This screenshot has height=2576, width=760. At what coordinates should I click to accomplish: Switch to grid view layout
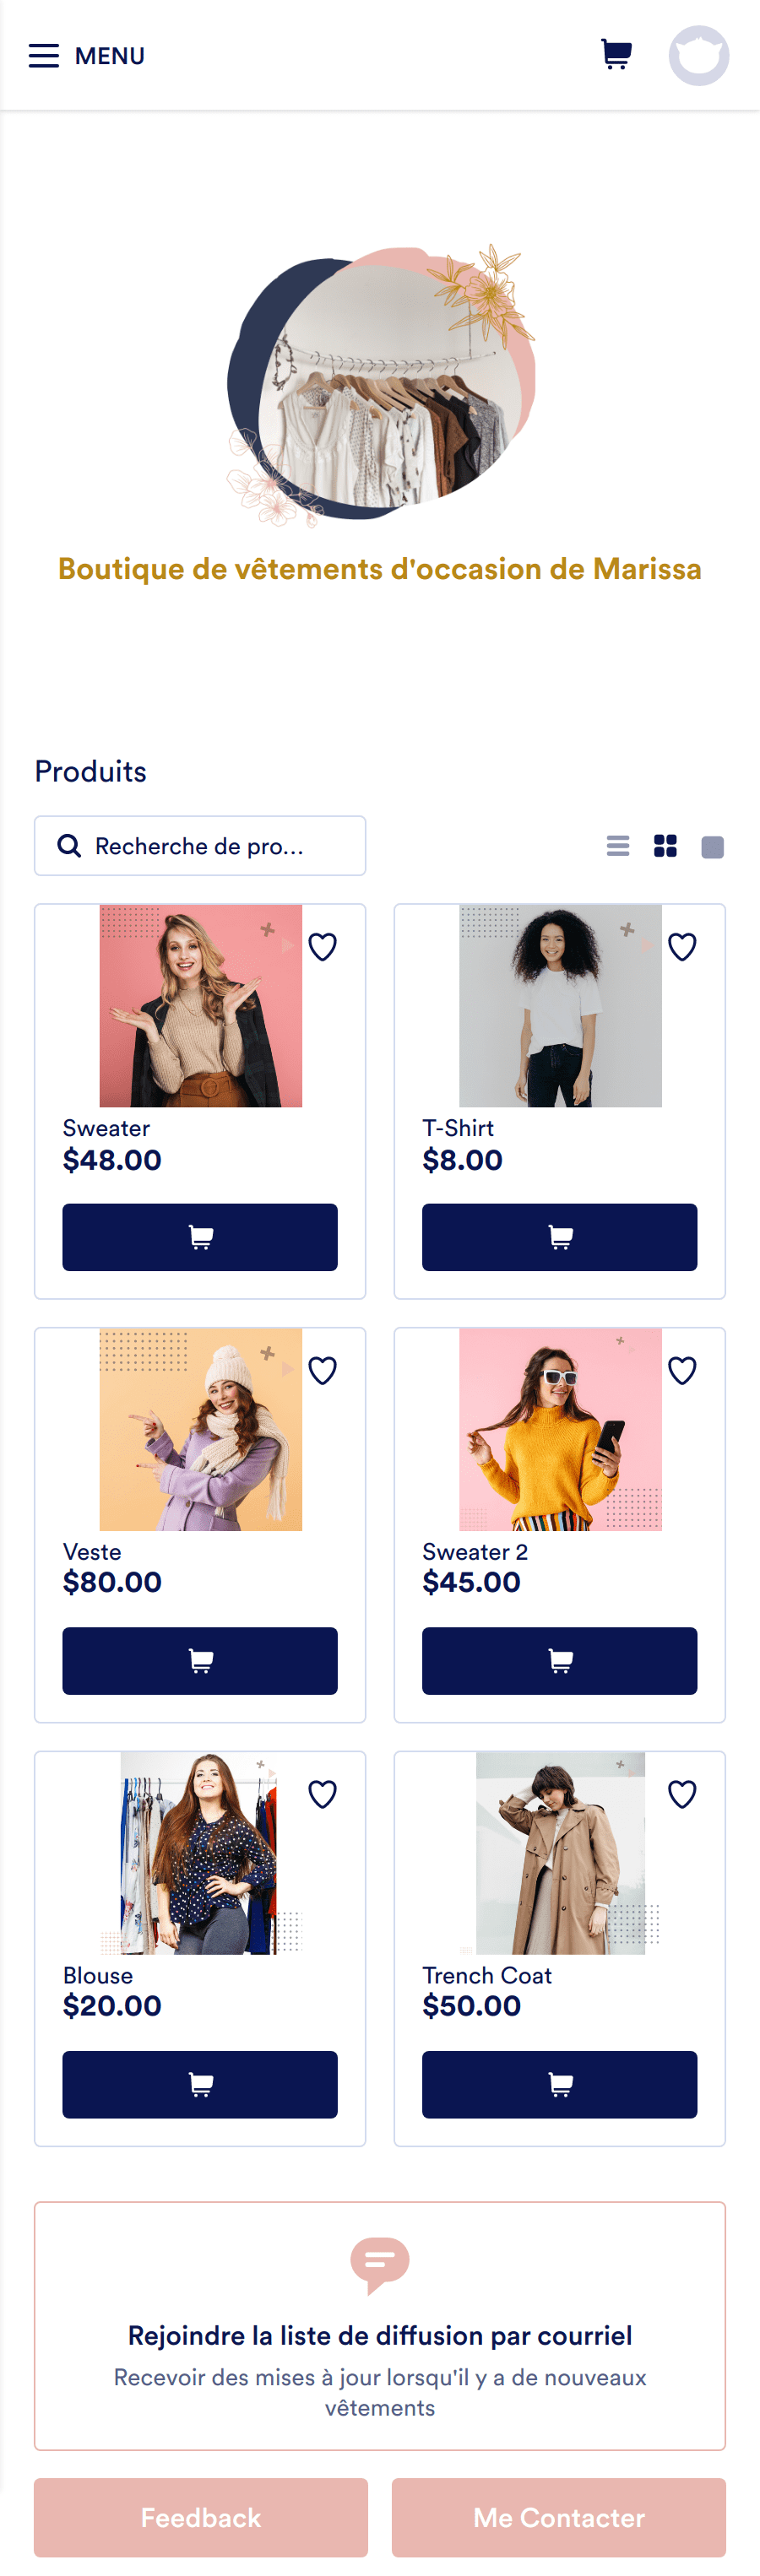[x=665, y=846]
